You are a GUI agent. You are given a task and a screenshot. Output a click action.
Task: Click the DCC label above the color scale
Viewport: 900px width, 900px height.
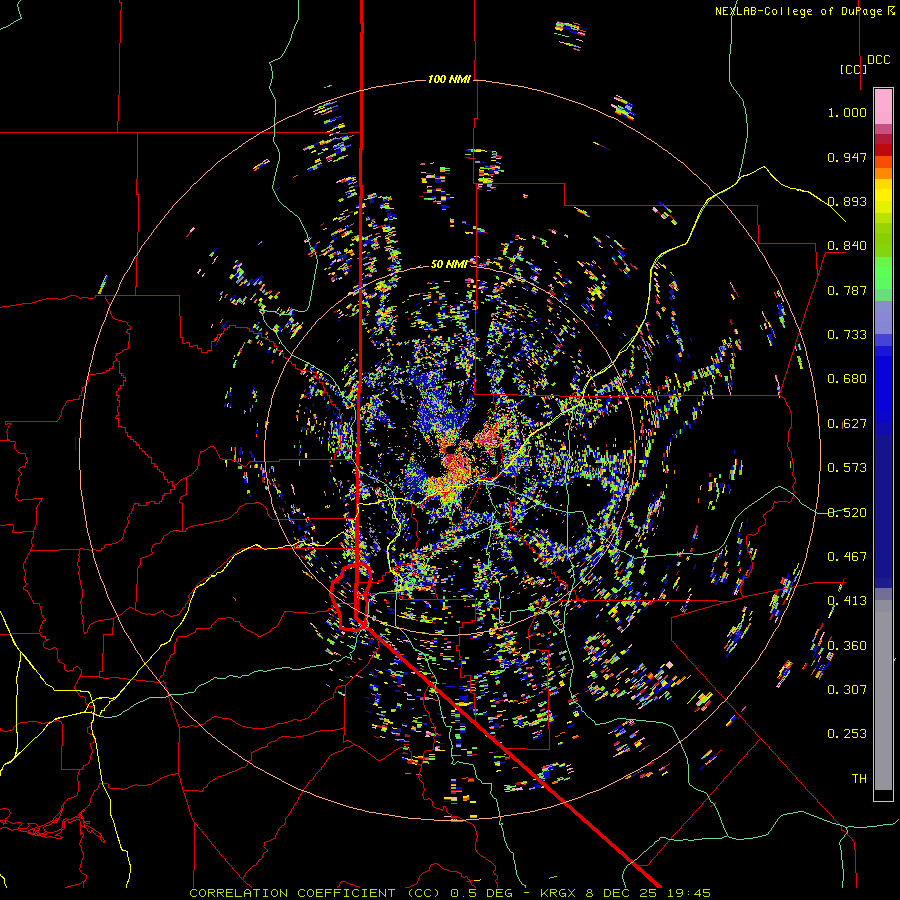click(x=878, y=60)
